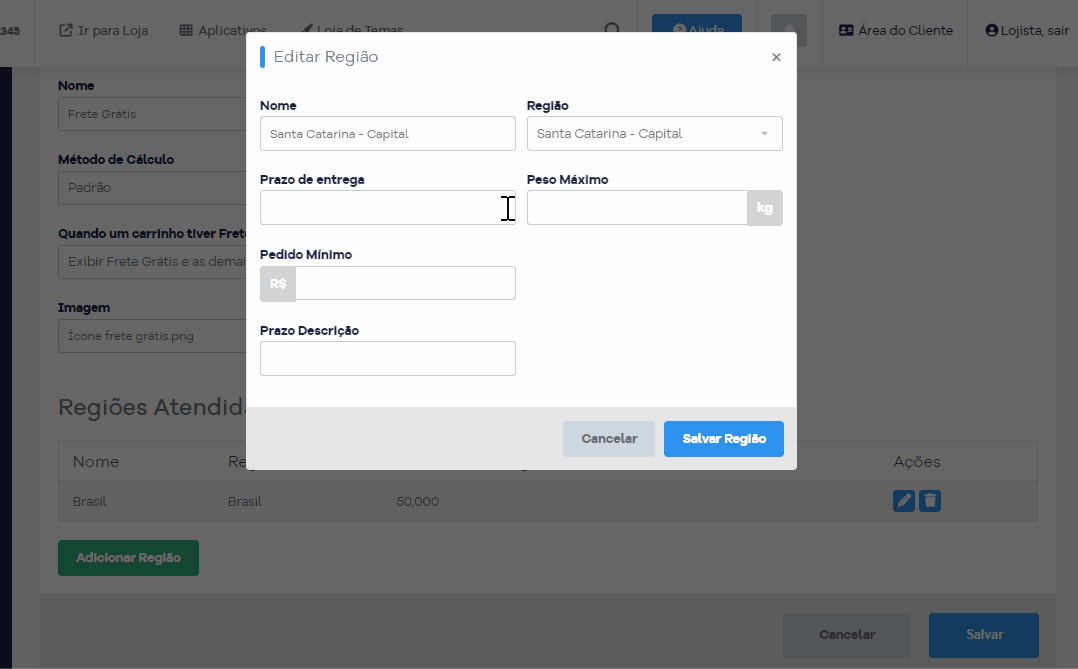Expand the Região dropdown
1078x669 pixels.
tap(654, 133)
